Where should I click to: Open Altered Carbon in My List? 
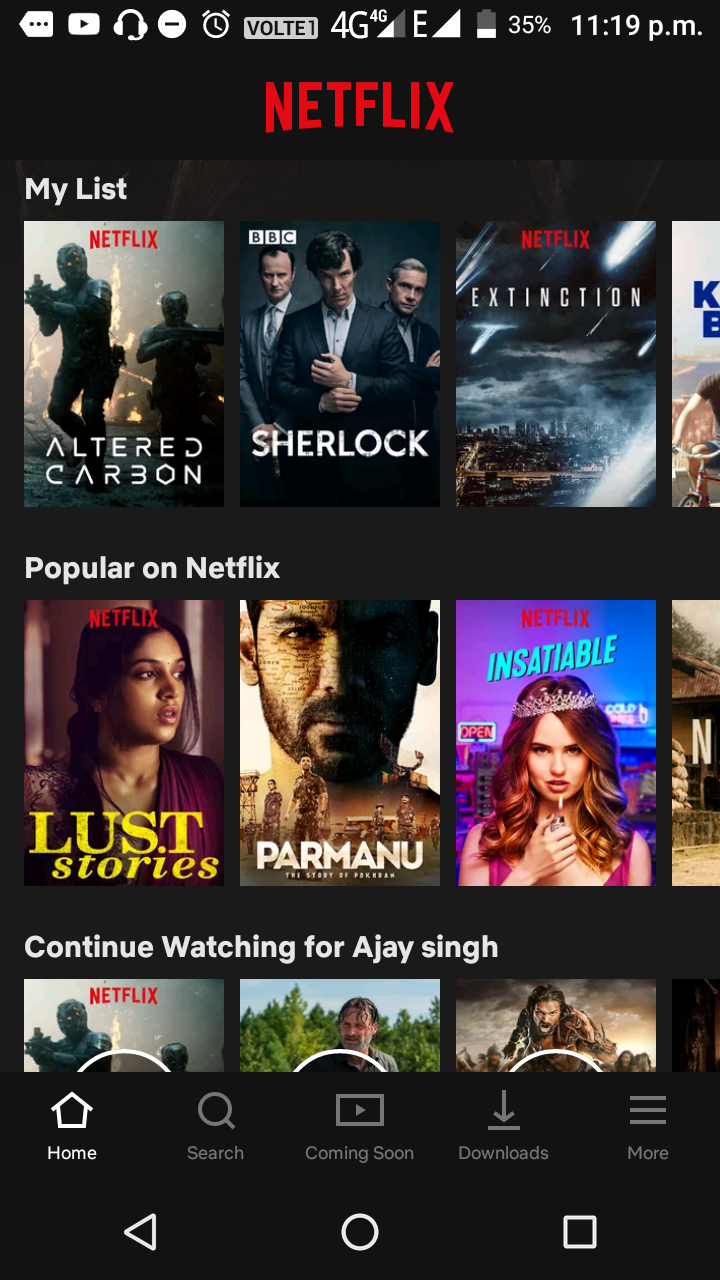[124, 364]
